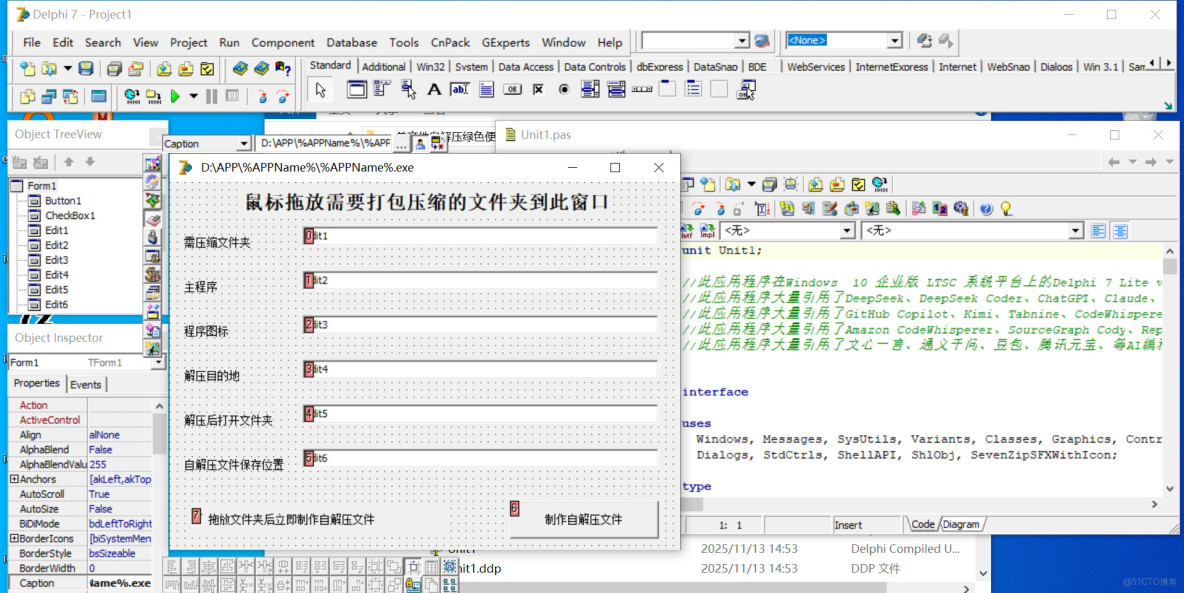Screen dimensions: 1184x593
Task: Click the 制作自解压文件 button on the form
Action: click(584, 518)
